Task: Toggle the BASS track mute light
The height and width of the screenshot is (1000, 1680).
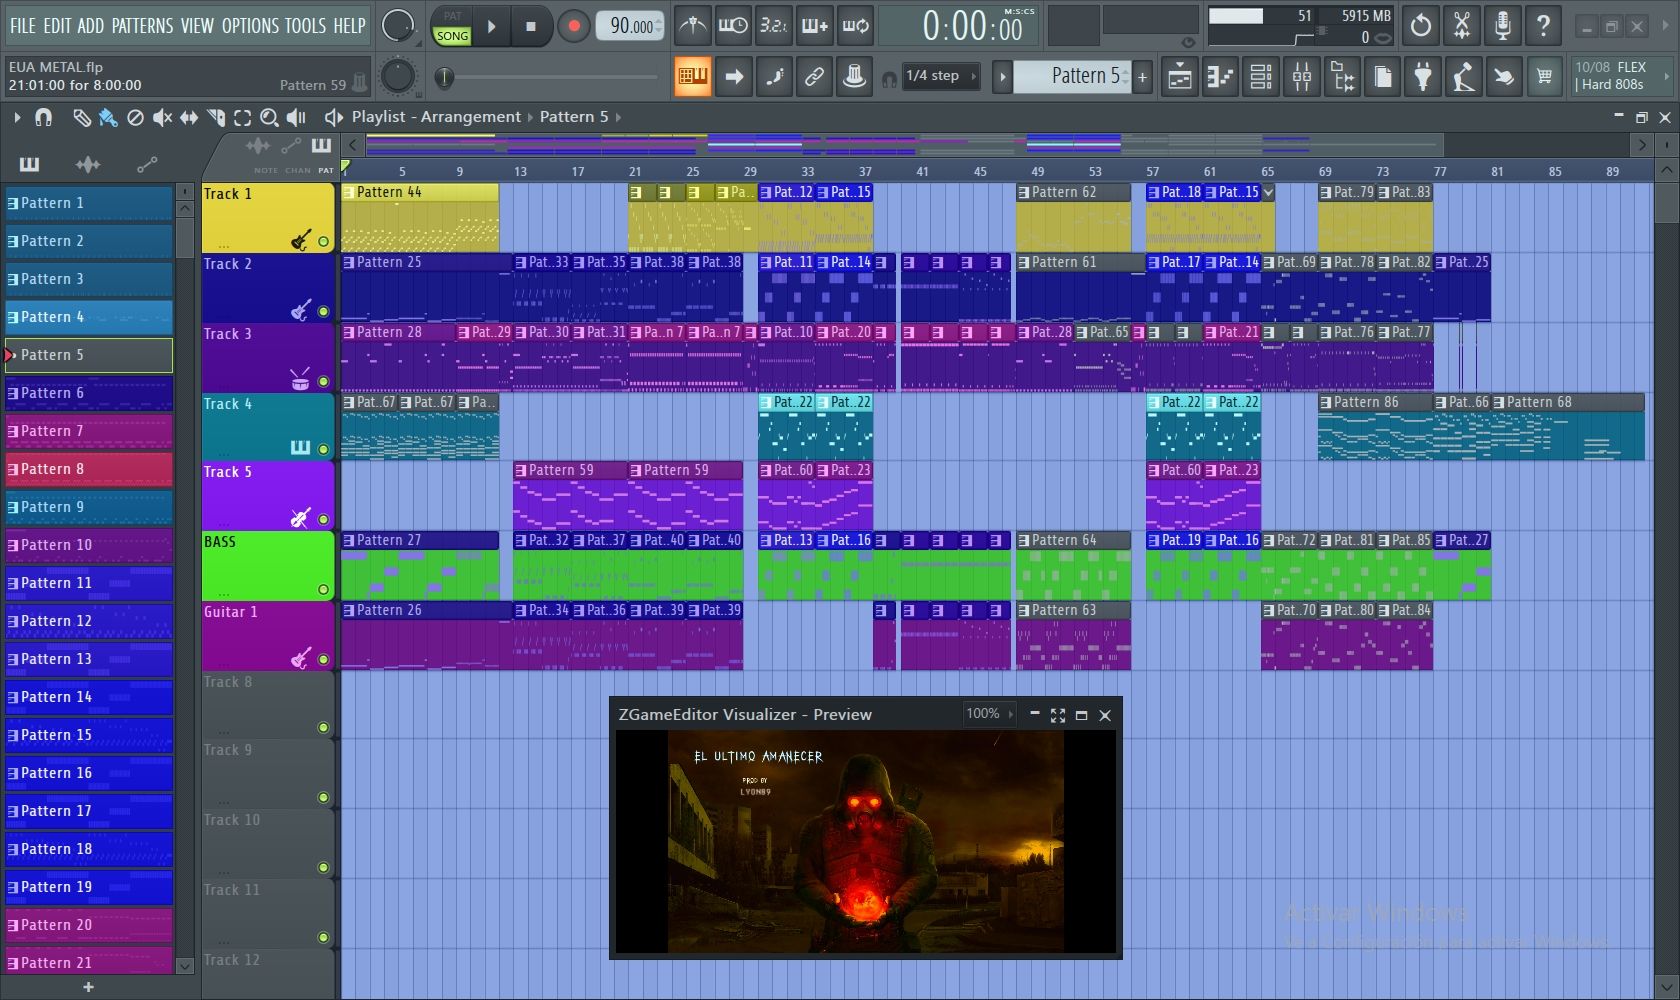Action: tap(323, 589)
